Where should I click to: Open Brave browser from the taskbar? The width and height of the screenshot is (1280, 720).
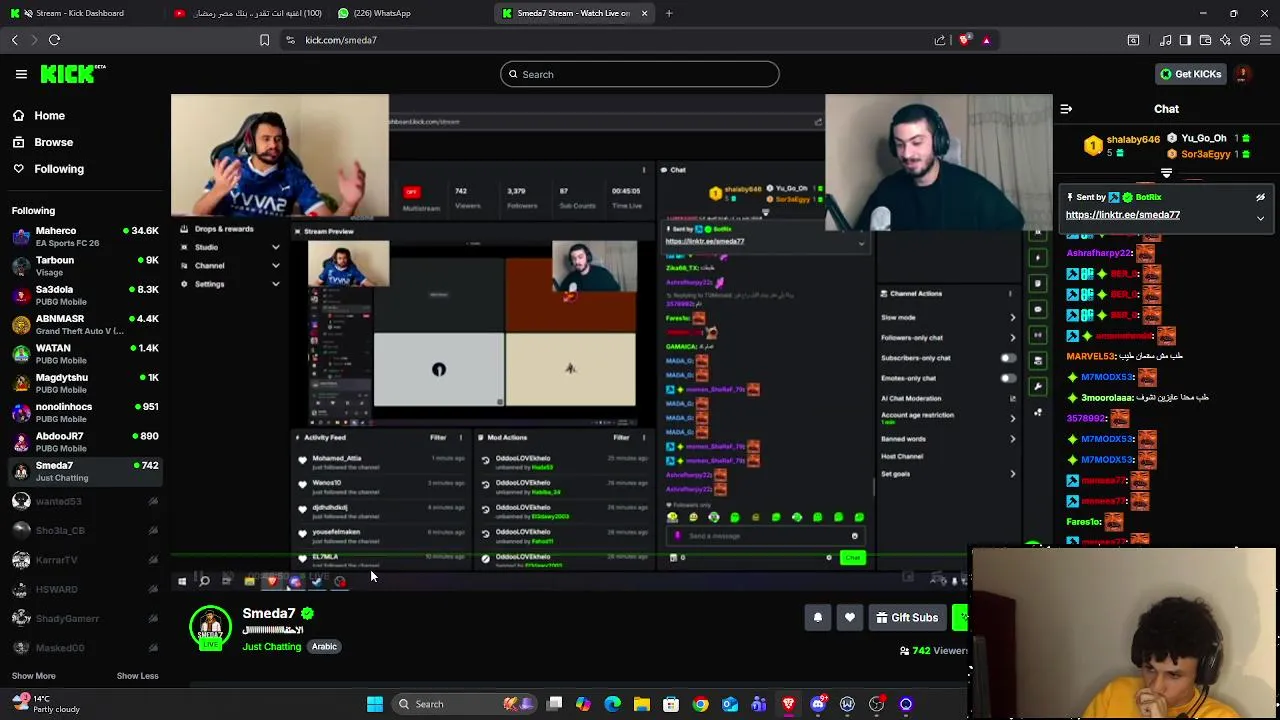789,704
